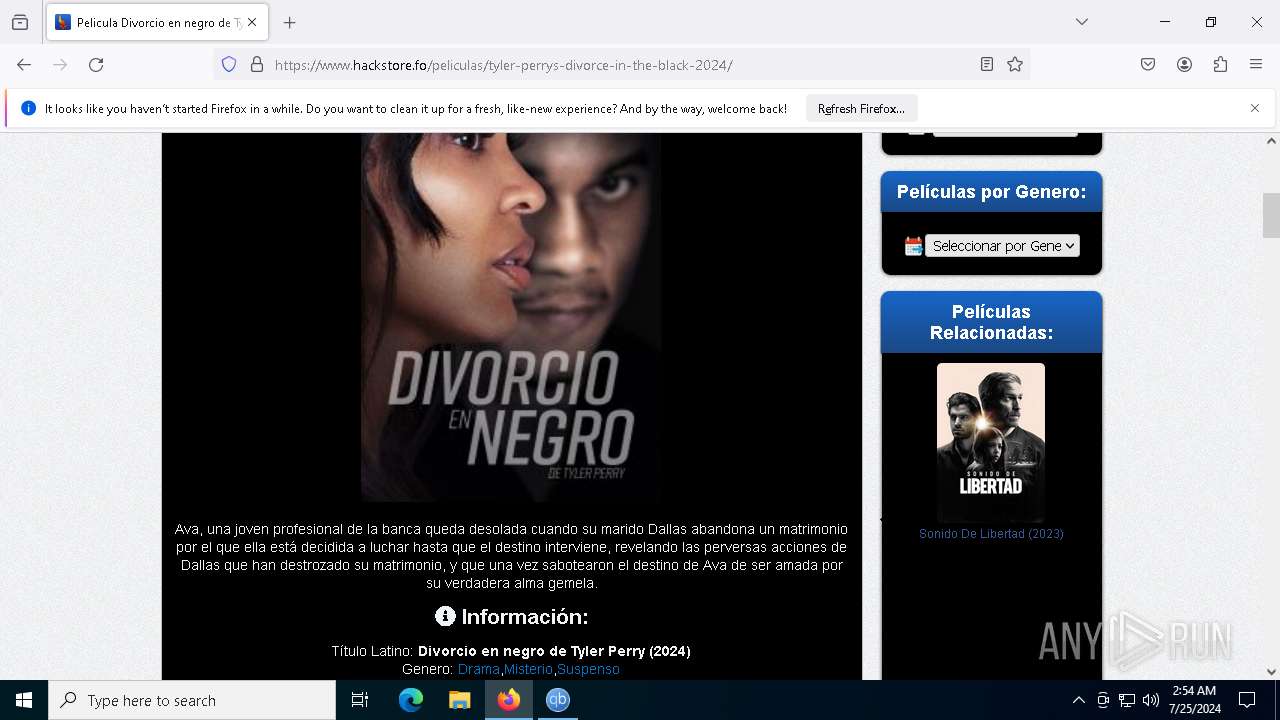Click the URL address bar
This screenshot has width=1280, height=720.
pos(620,65)
